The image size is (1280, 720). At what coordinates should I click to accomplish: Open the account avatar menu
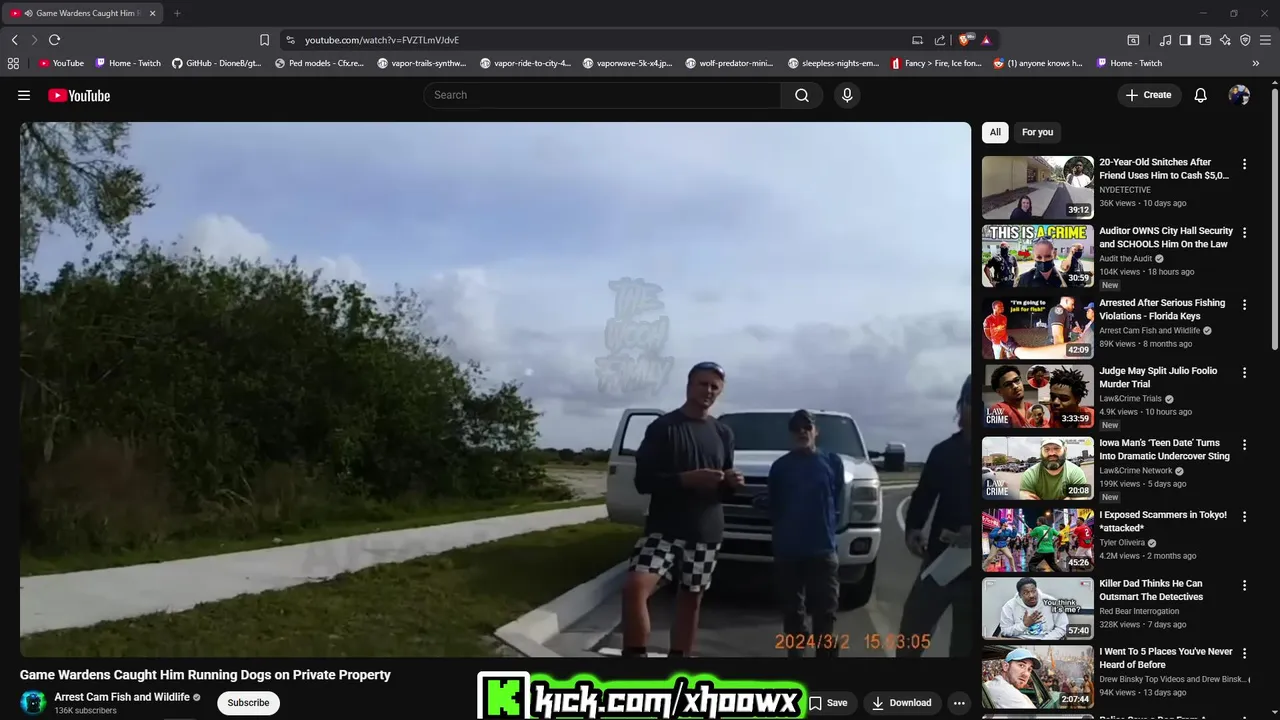click(1239, 95)
